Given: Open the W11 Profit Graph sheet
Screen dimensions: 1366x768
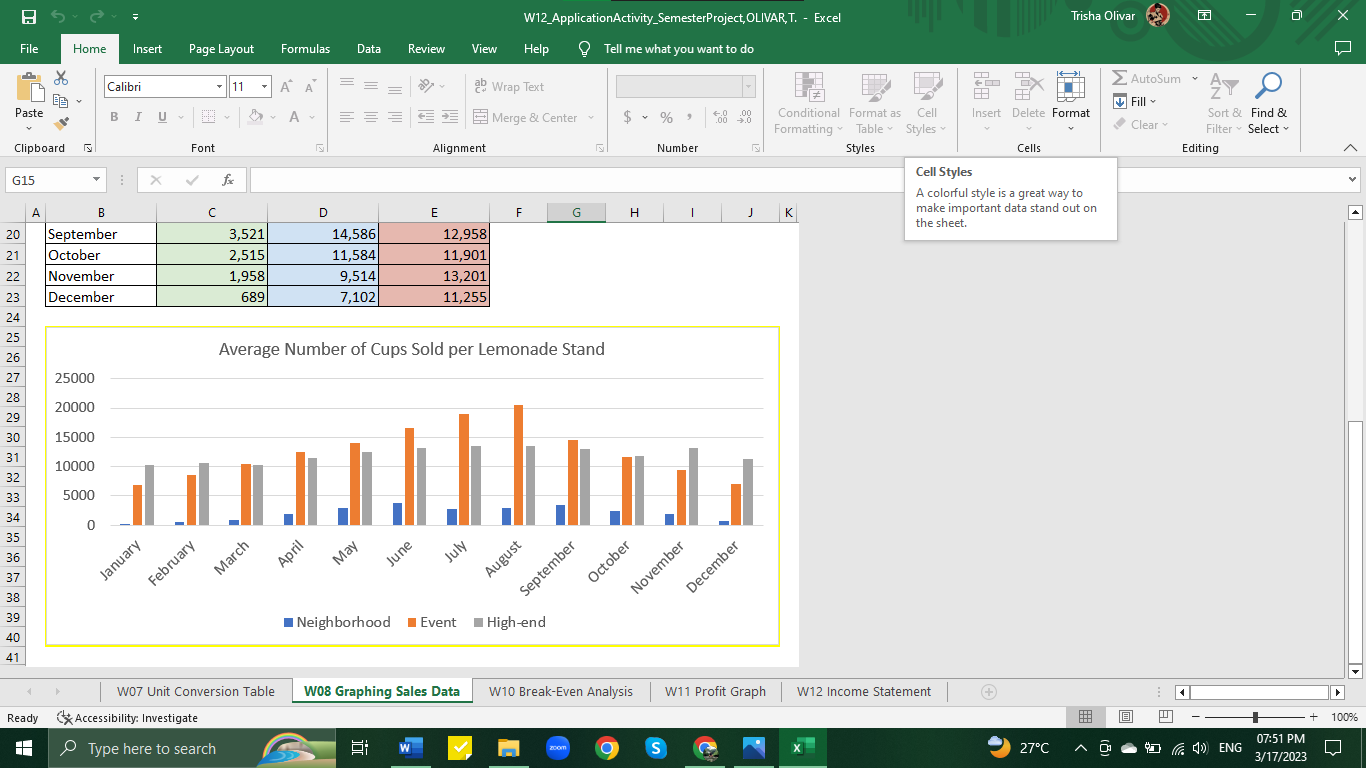Looking at the screenshot, I should click(715, 691).
